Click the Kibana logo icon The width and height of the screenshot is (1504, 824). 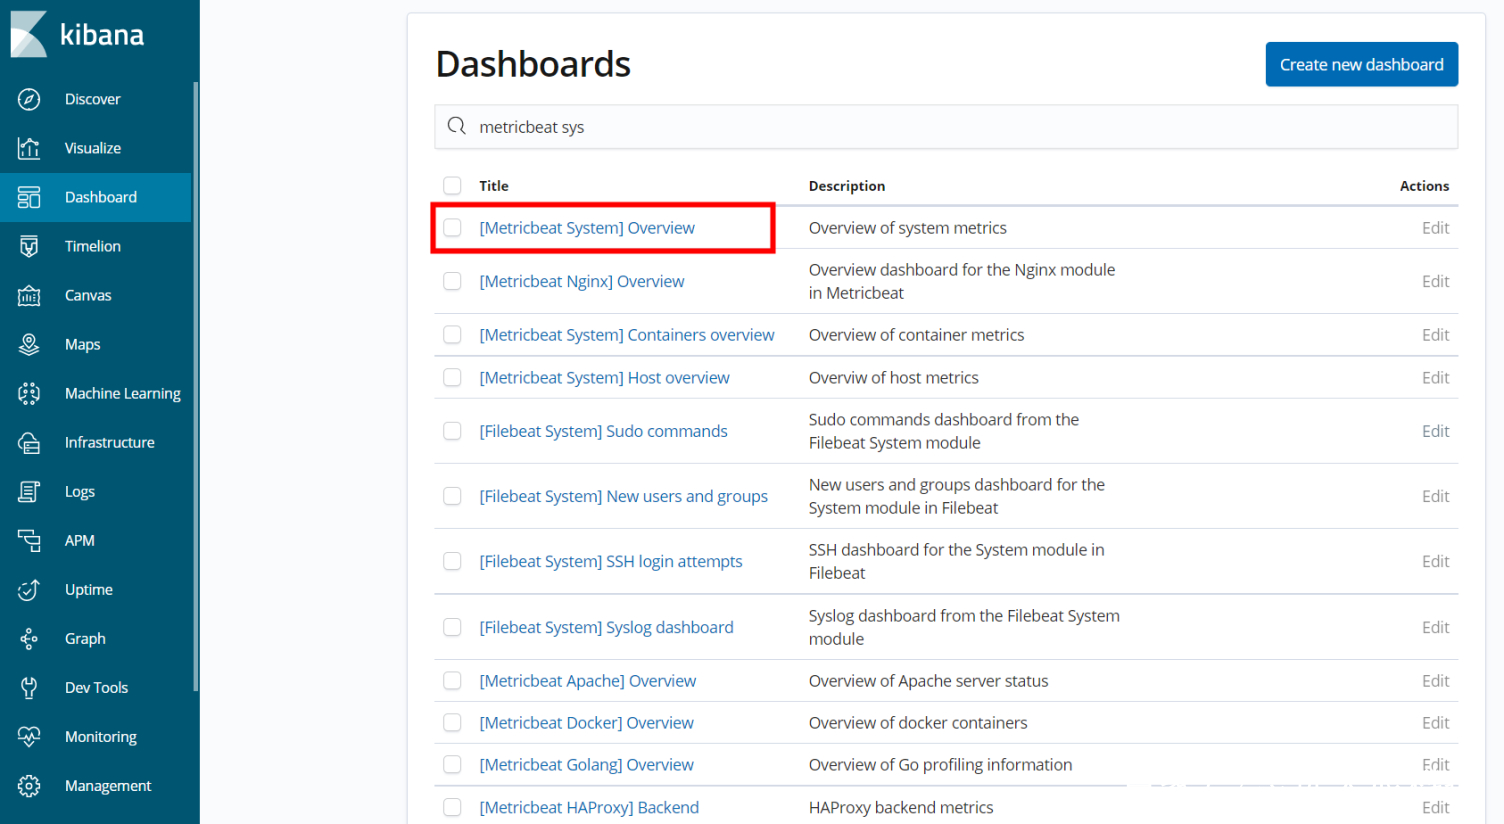coord(29,34)
